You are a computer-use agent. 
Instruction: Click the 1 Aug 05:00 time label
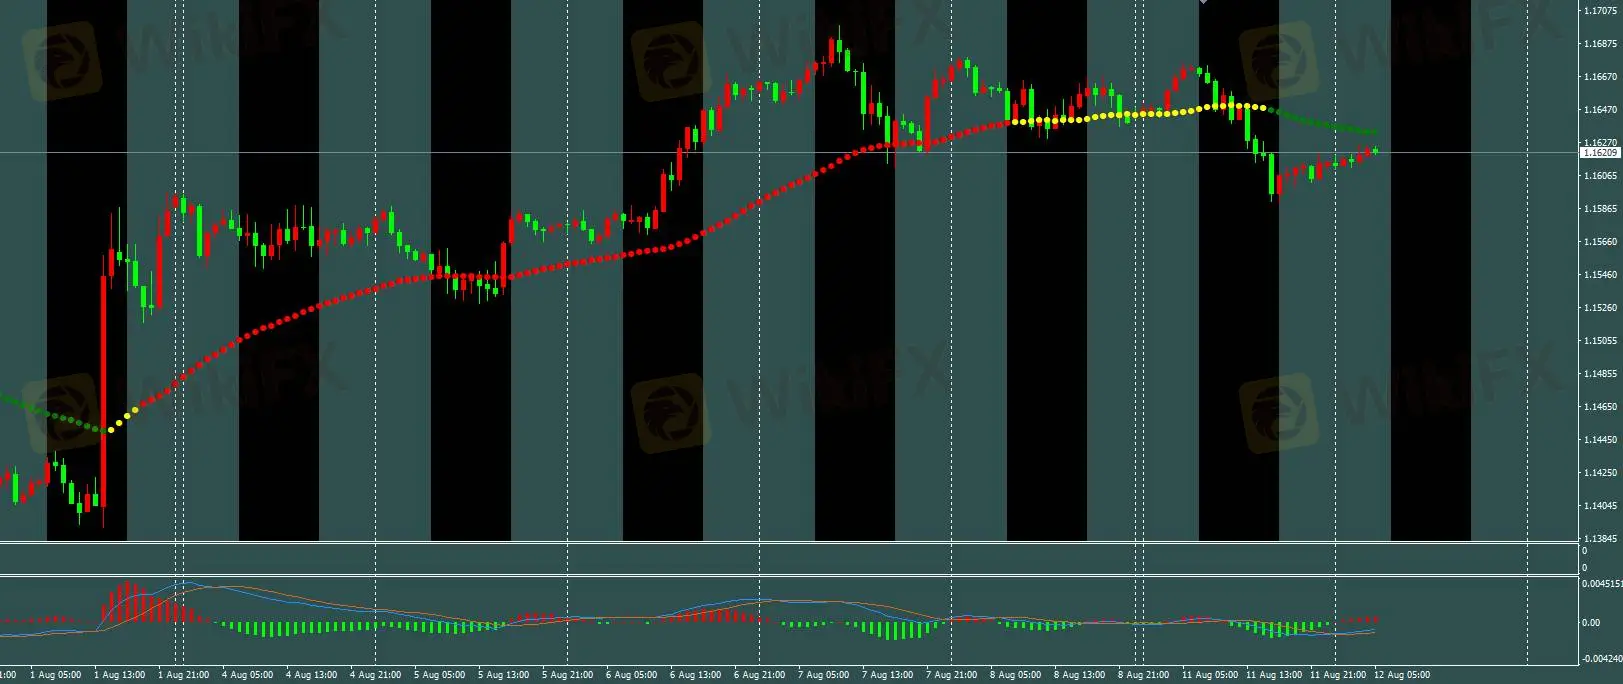point(56,675)
